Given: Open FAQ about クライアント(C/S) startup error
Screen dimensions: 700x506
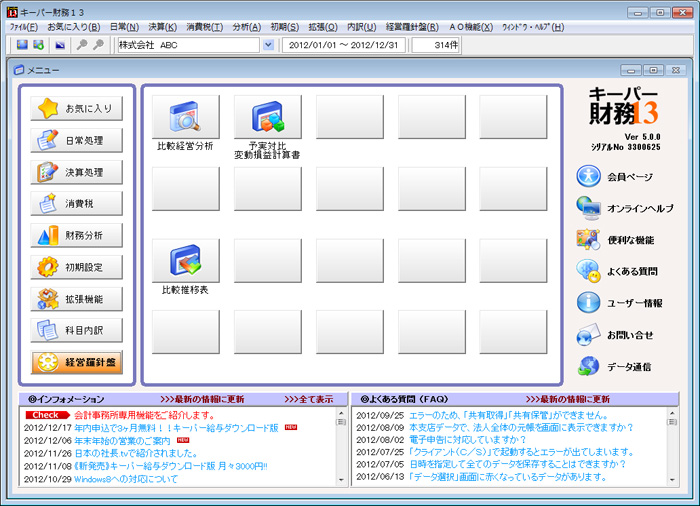Looking at the screenshot, I should (x=522, y=452).
